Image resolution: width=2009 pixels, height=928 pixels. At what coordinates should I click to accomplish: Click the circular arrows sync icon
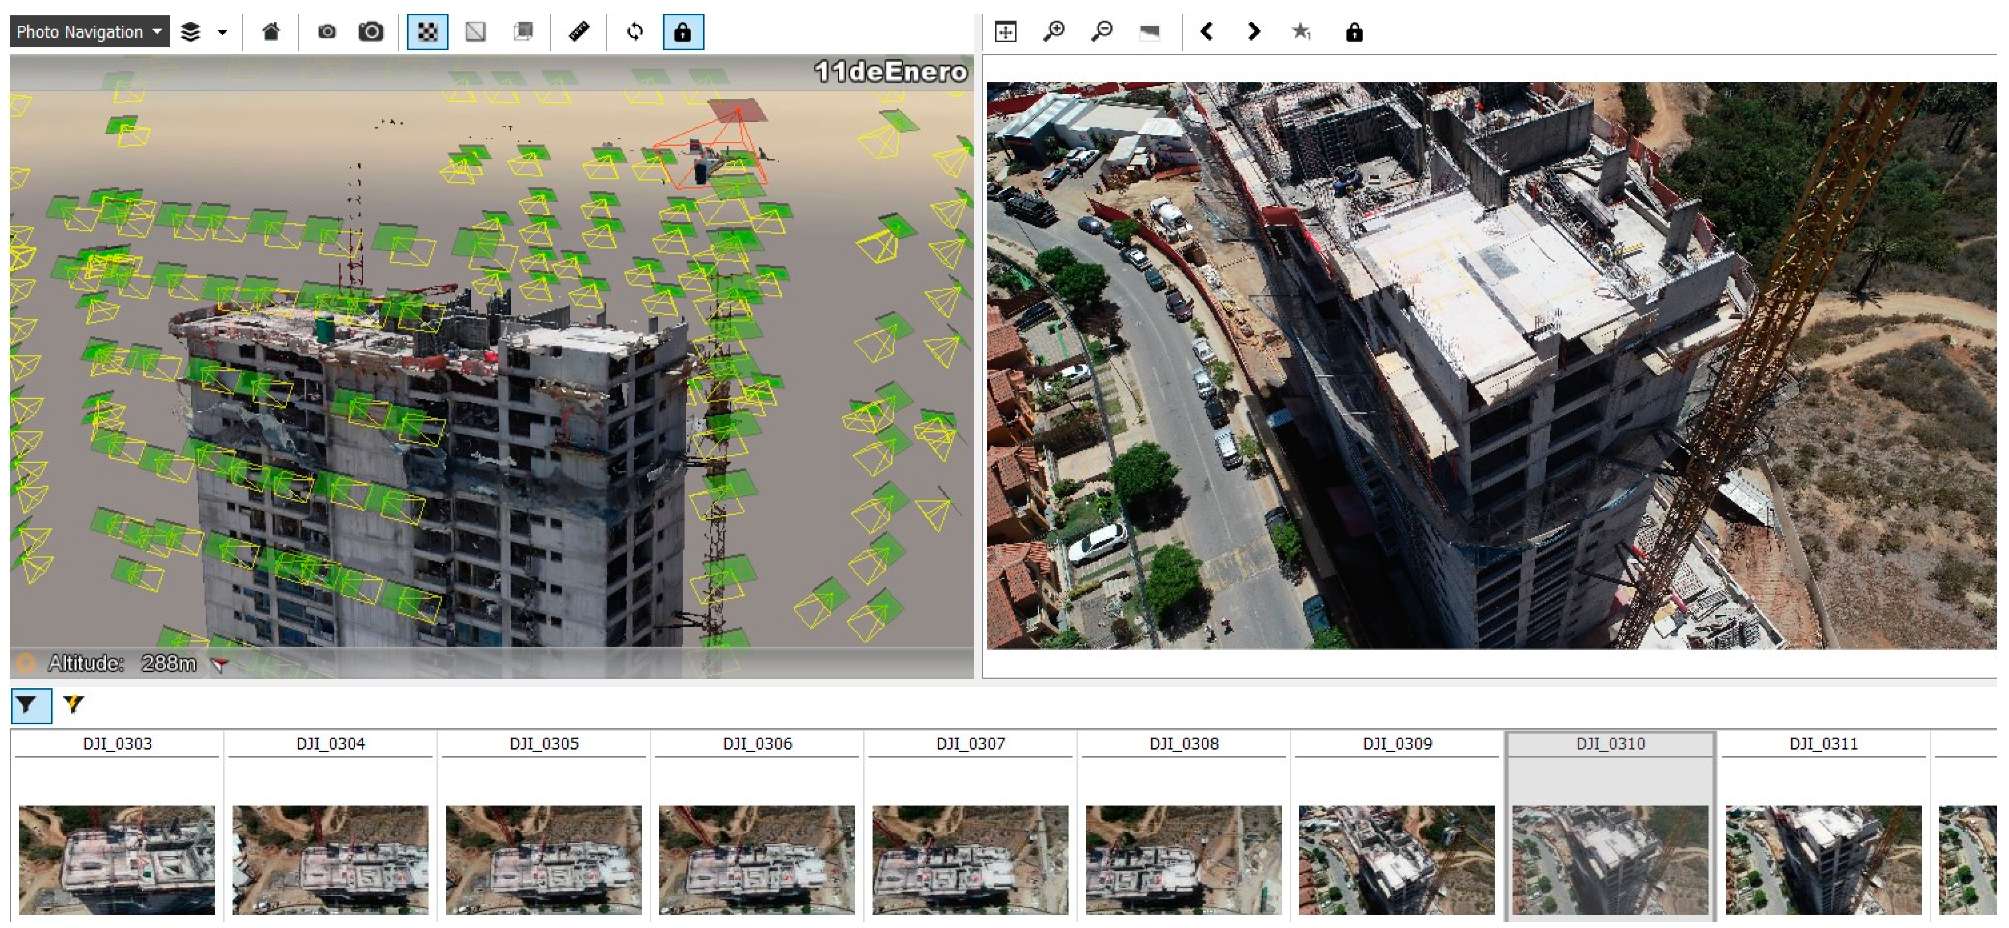(x=635, y=32)
